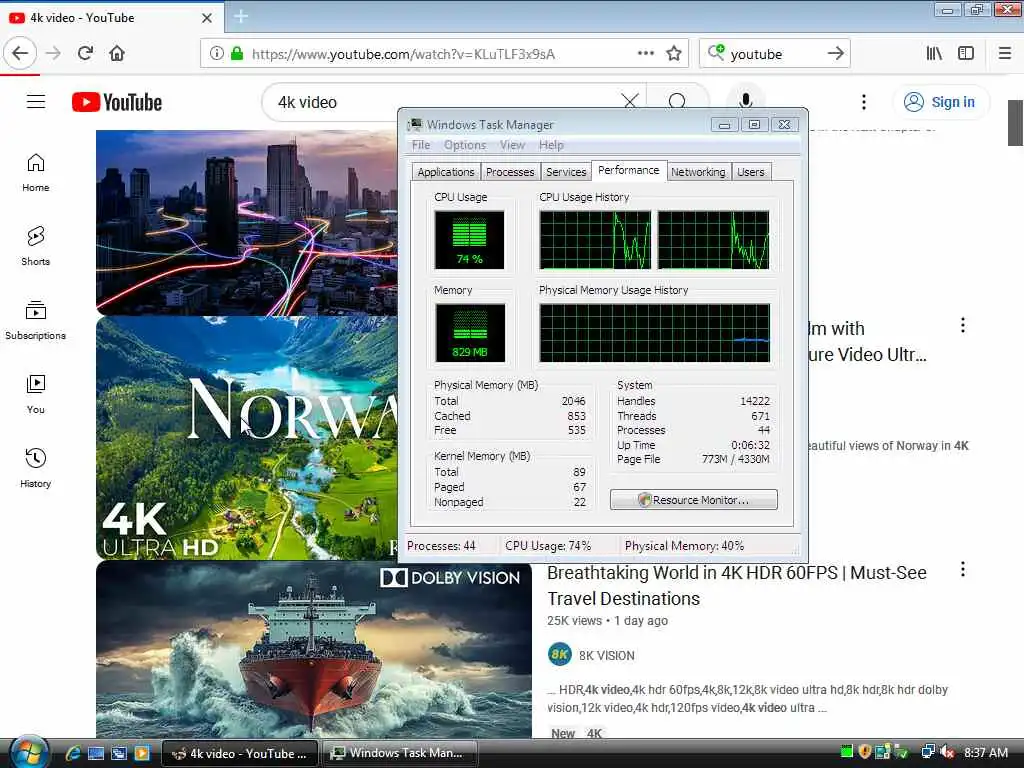Open the Dolby Vision ship video thumbnail
Image resolution: width=1024 pixels, height=768 pixels.
[314, 650]
